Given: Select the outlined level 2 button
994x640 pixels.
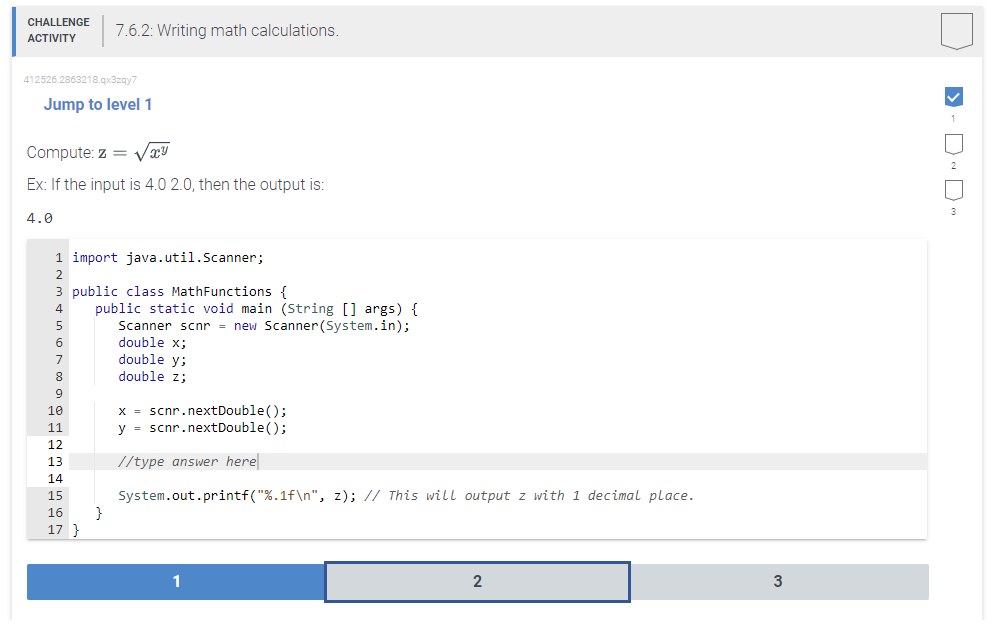Looking at the screenshot, I should pyautogui.click(x=477, y=581).
